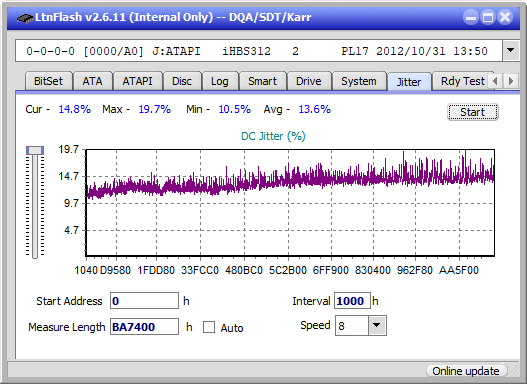Open the drive selection dropdown
Viewport: 527px width, 384px height.
point(511,51)
